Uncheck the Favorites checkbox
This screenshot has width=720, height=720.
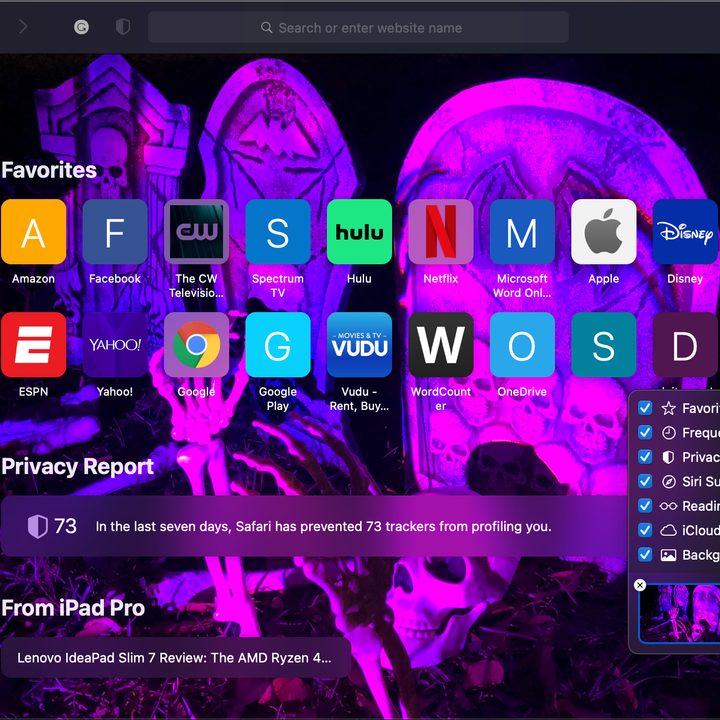645,408
